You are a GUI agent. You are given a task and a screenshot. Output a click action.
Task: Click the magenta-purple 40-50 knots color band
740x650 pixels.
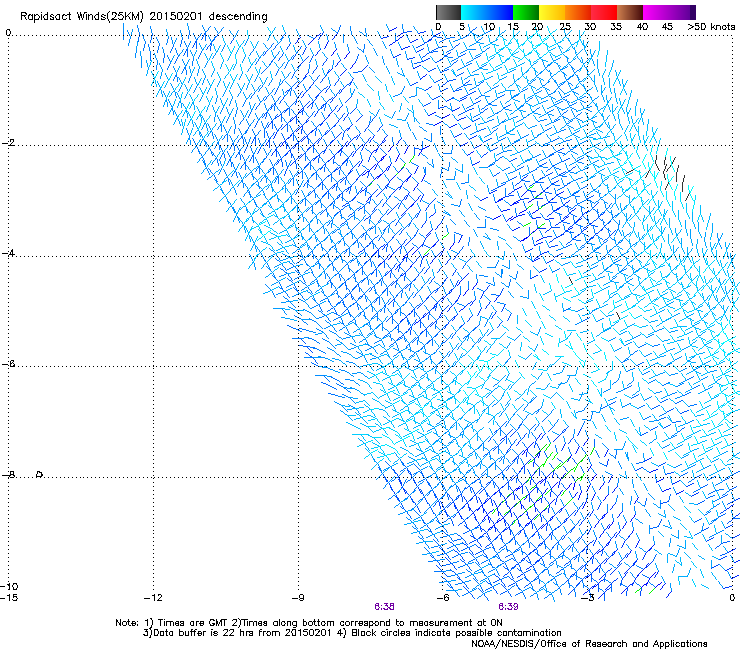(x=669, y=12)
